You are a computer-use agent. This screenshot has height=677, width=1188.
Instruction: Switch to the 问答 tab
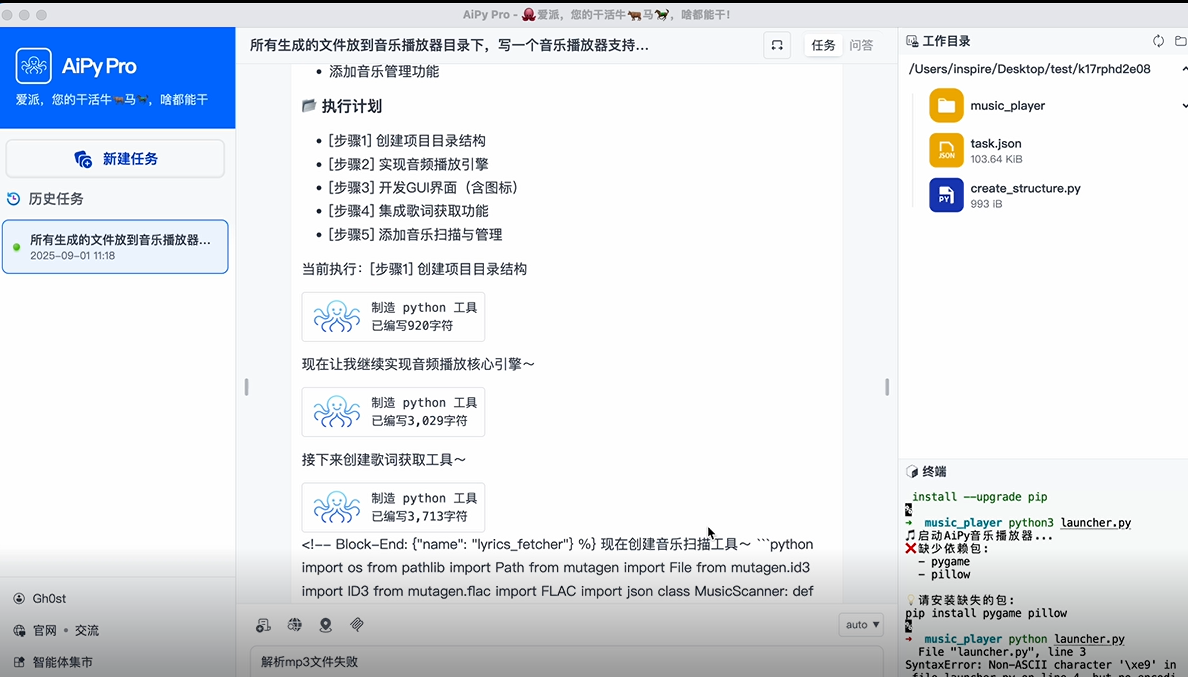[x=861, y=45]
